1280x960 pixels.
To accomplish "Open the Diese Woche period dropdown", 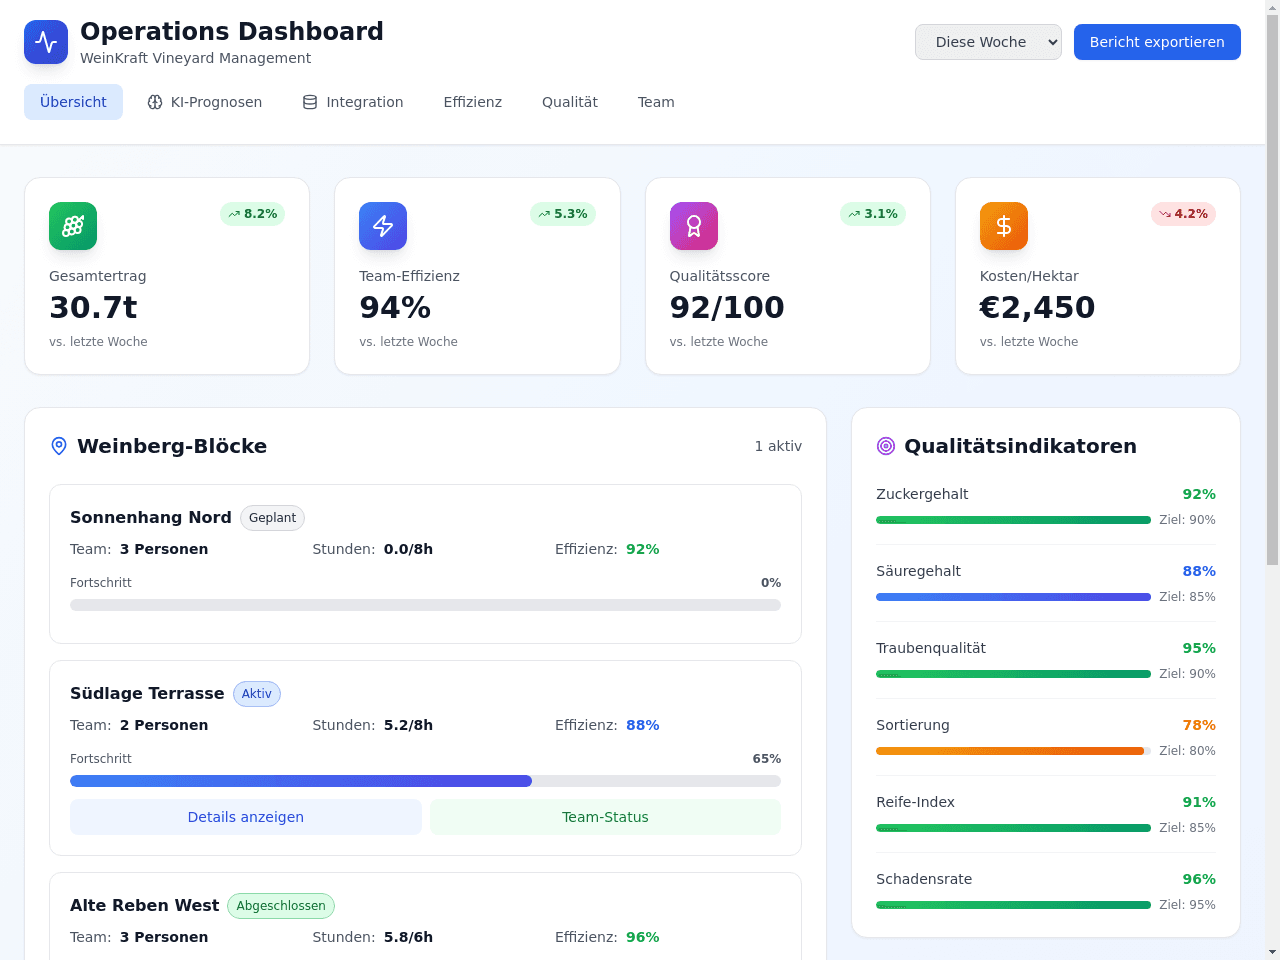I will click(x=988, y=42).
